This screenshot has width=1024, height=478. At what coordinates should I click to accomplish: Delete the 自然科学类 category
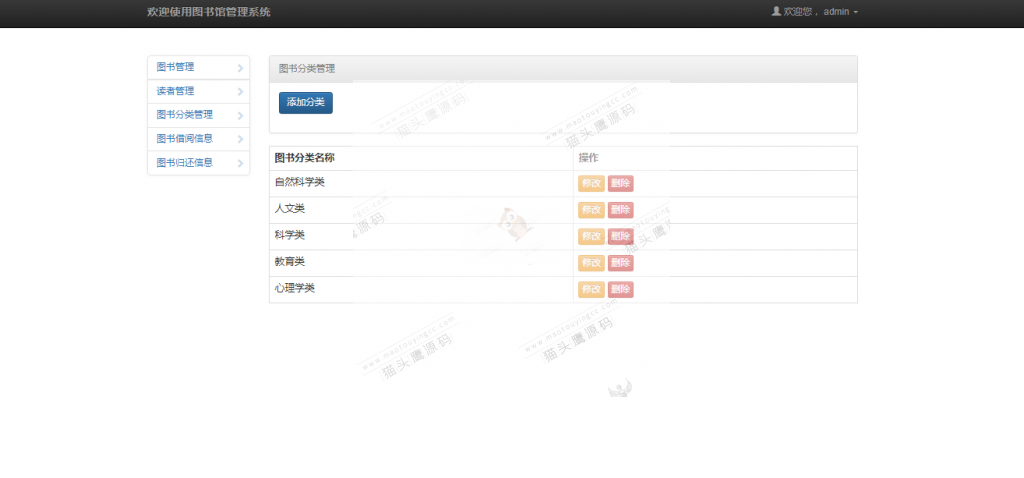(620, 183)
